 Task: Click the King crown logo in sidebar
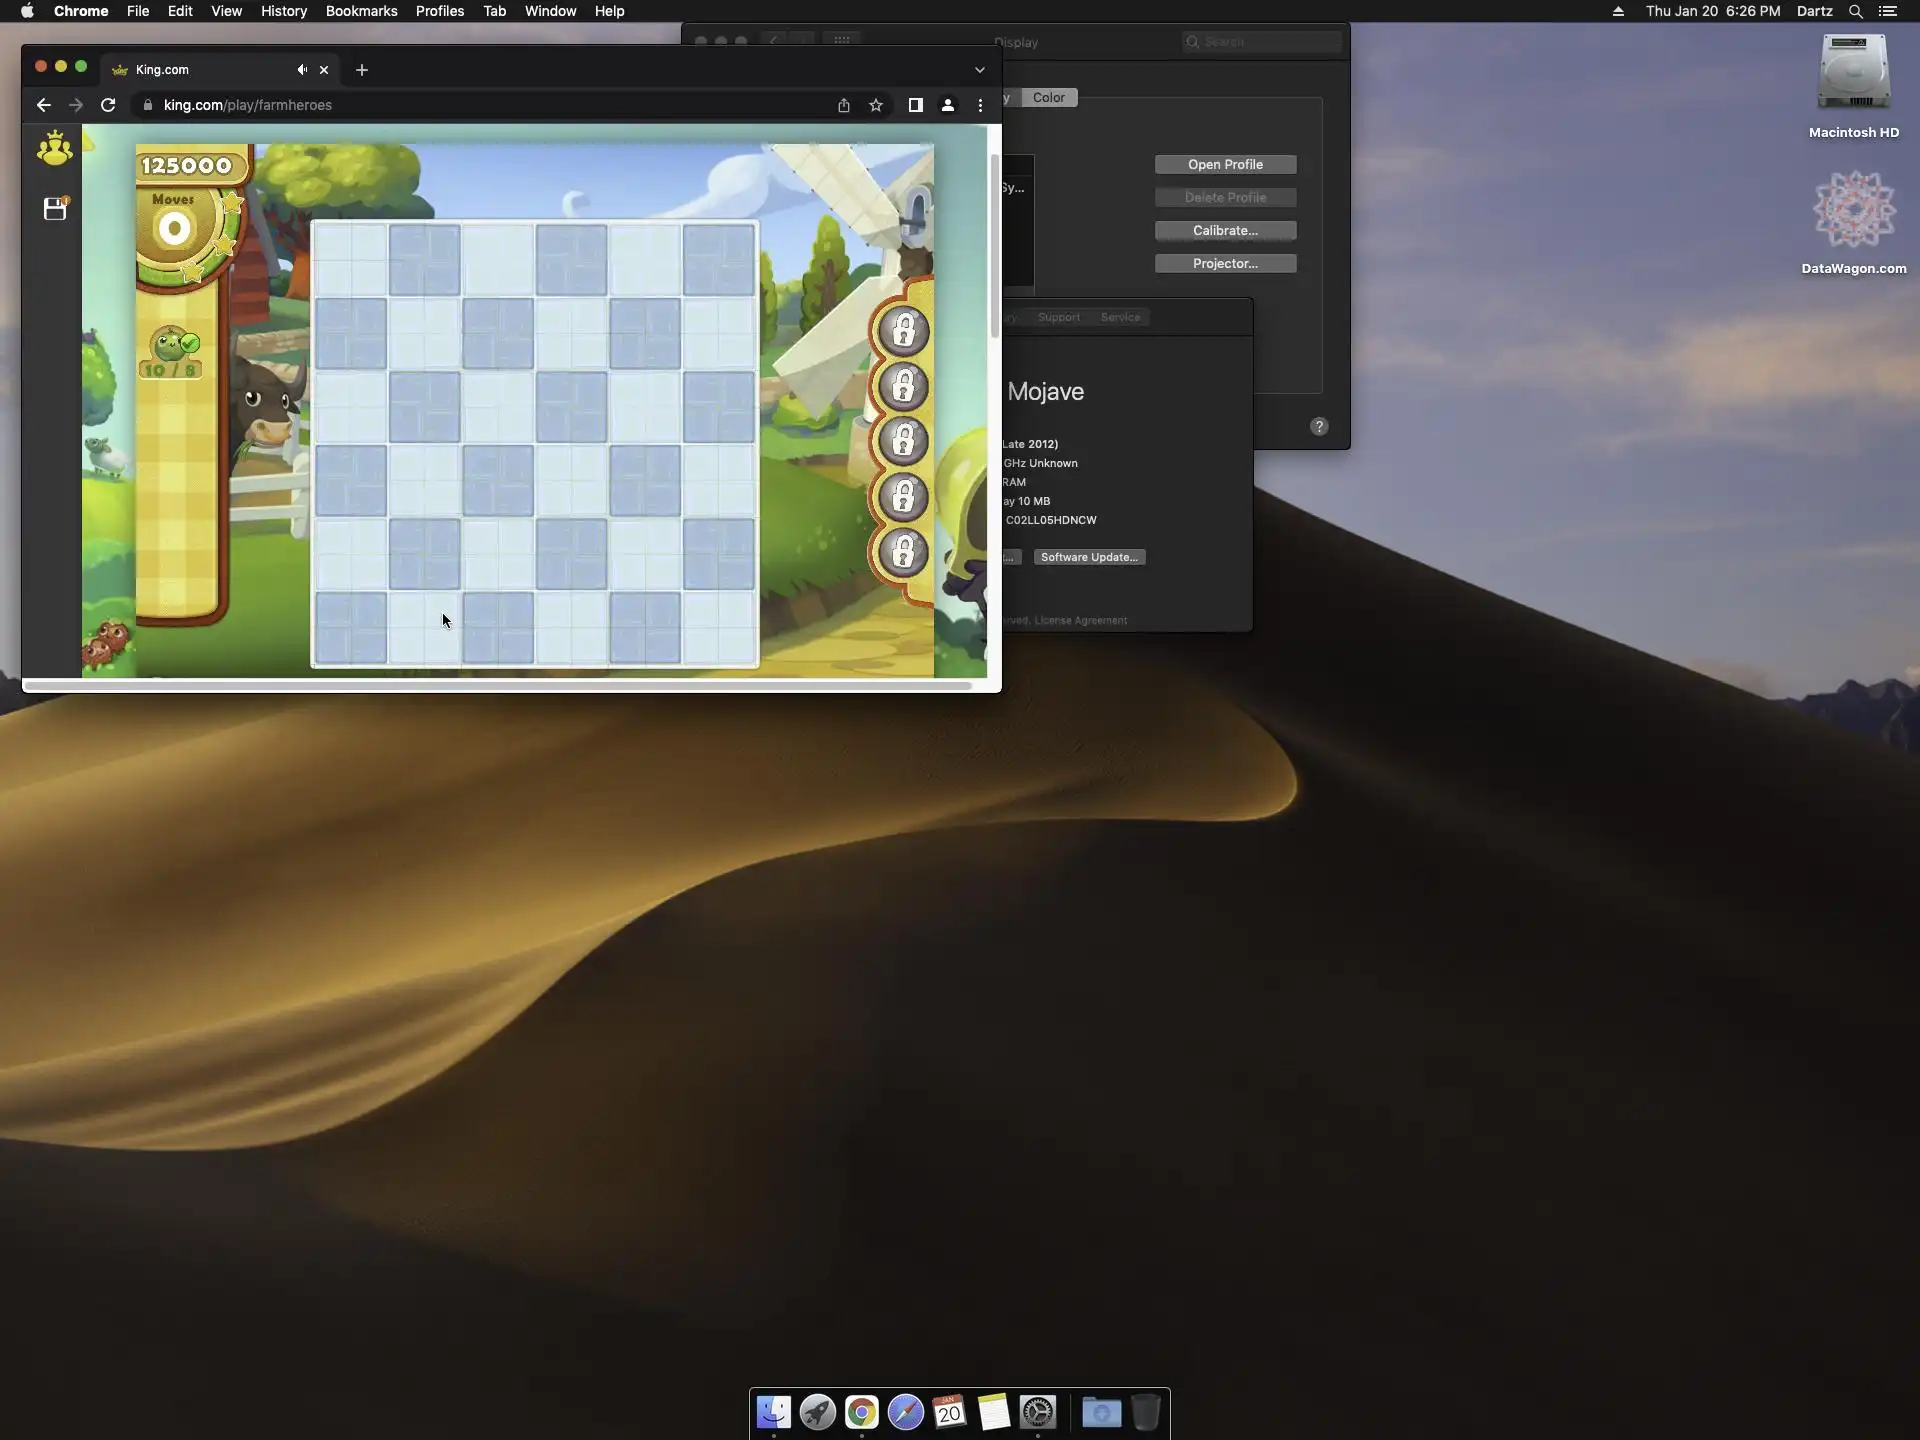pos(54,149)
